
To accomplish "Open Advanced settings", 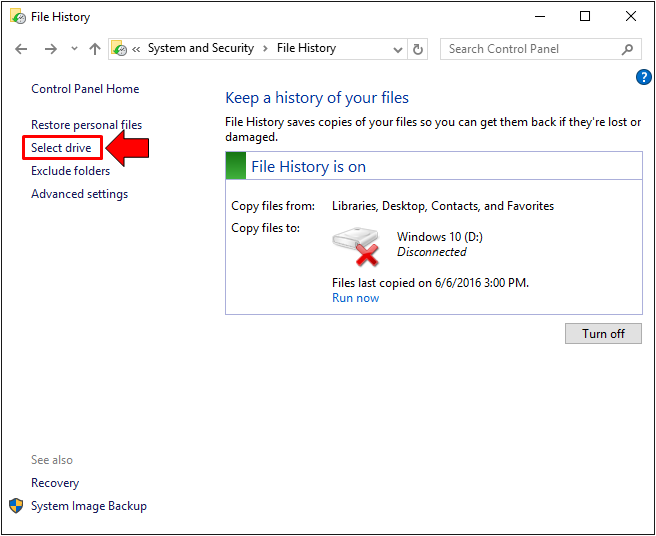I will point(79,194).
